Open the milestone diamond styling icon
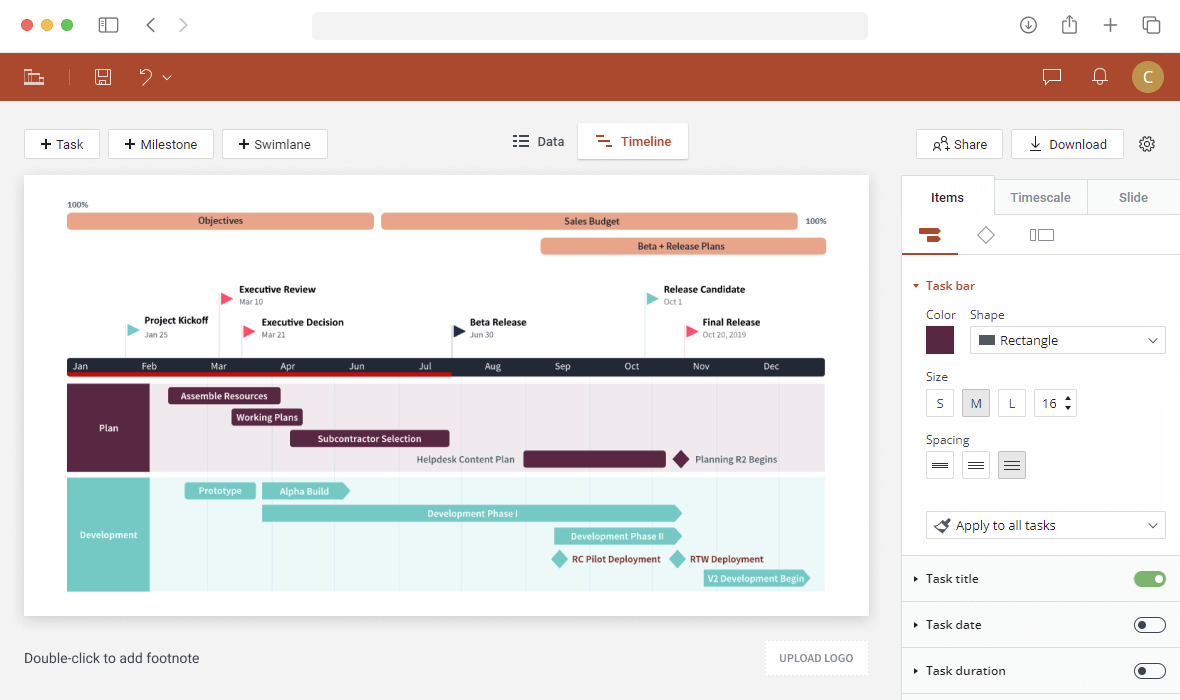Image resolution: width=1180 pixels, height=700 pixels. pyautogui.click(x=986, y=235)
